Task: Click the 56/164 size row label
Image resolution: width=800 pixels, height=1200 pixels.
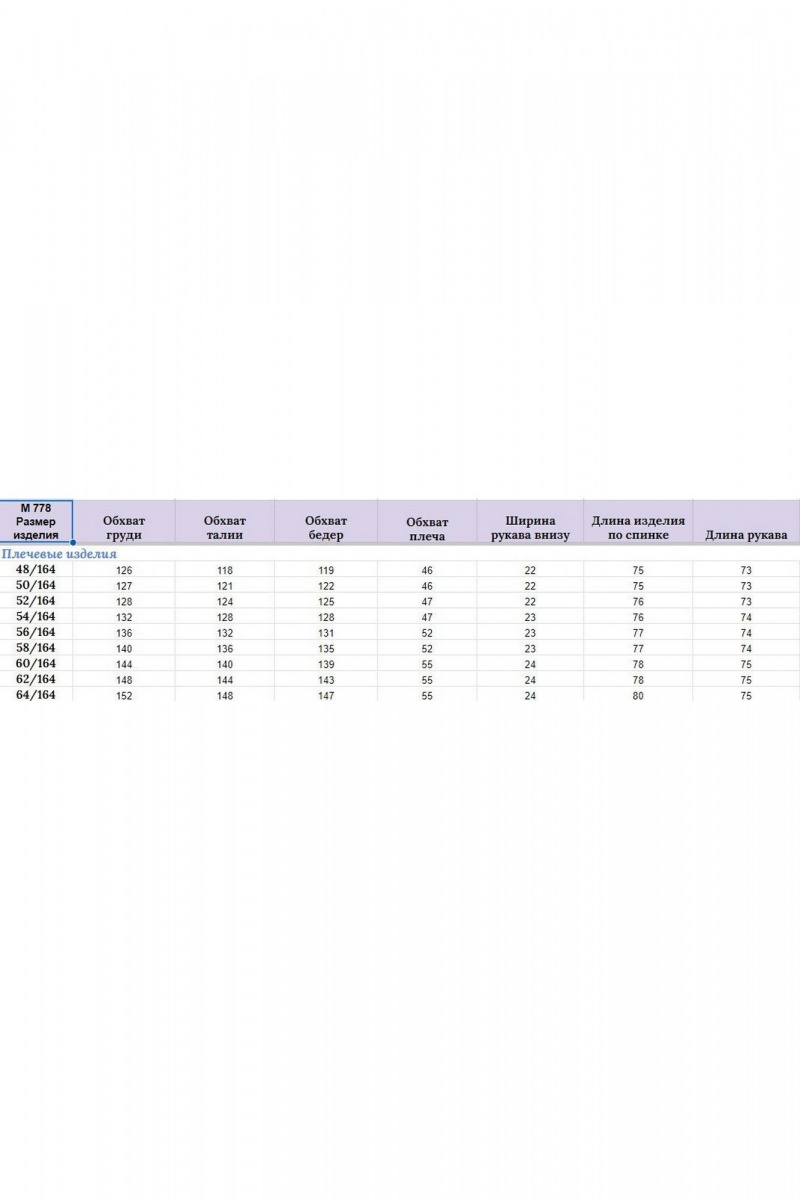Action: pyautogui.click(x=36, y=632)
